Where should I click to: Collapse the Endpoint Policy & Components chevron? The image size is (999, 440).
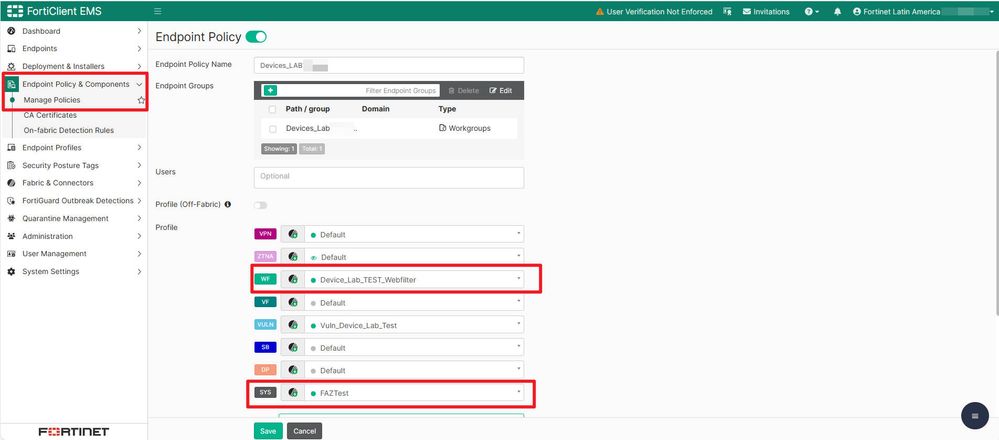pyautogui.click(x=139, y=84)
